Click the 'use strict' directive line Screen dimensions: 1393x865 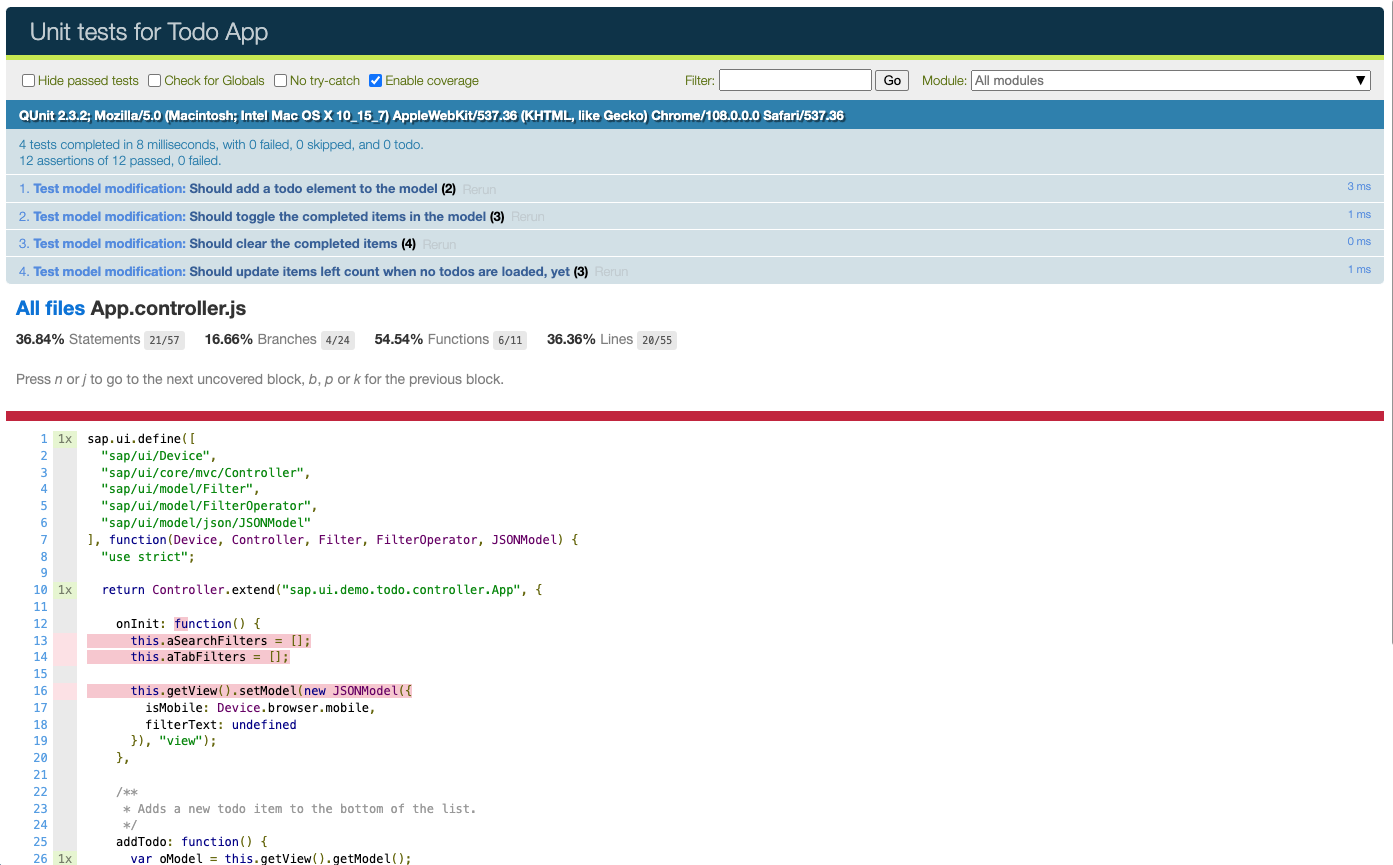tap(148, 557)
